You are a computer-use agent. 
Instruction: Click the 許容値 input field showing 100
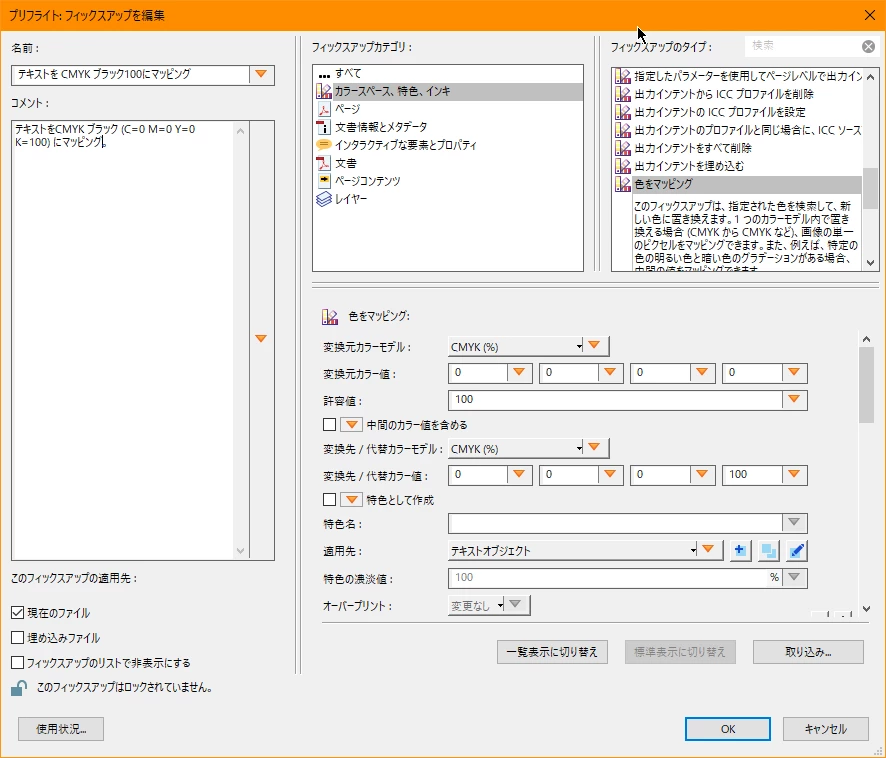[x=615, y=400]
